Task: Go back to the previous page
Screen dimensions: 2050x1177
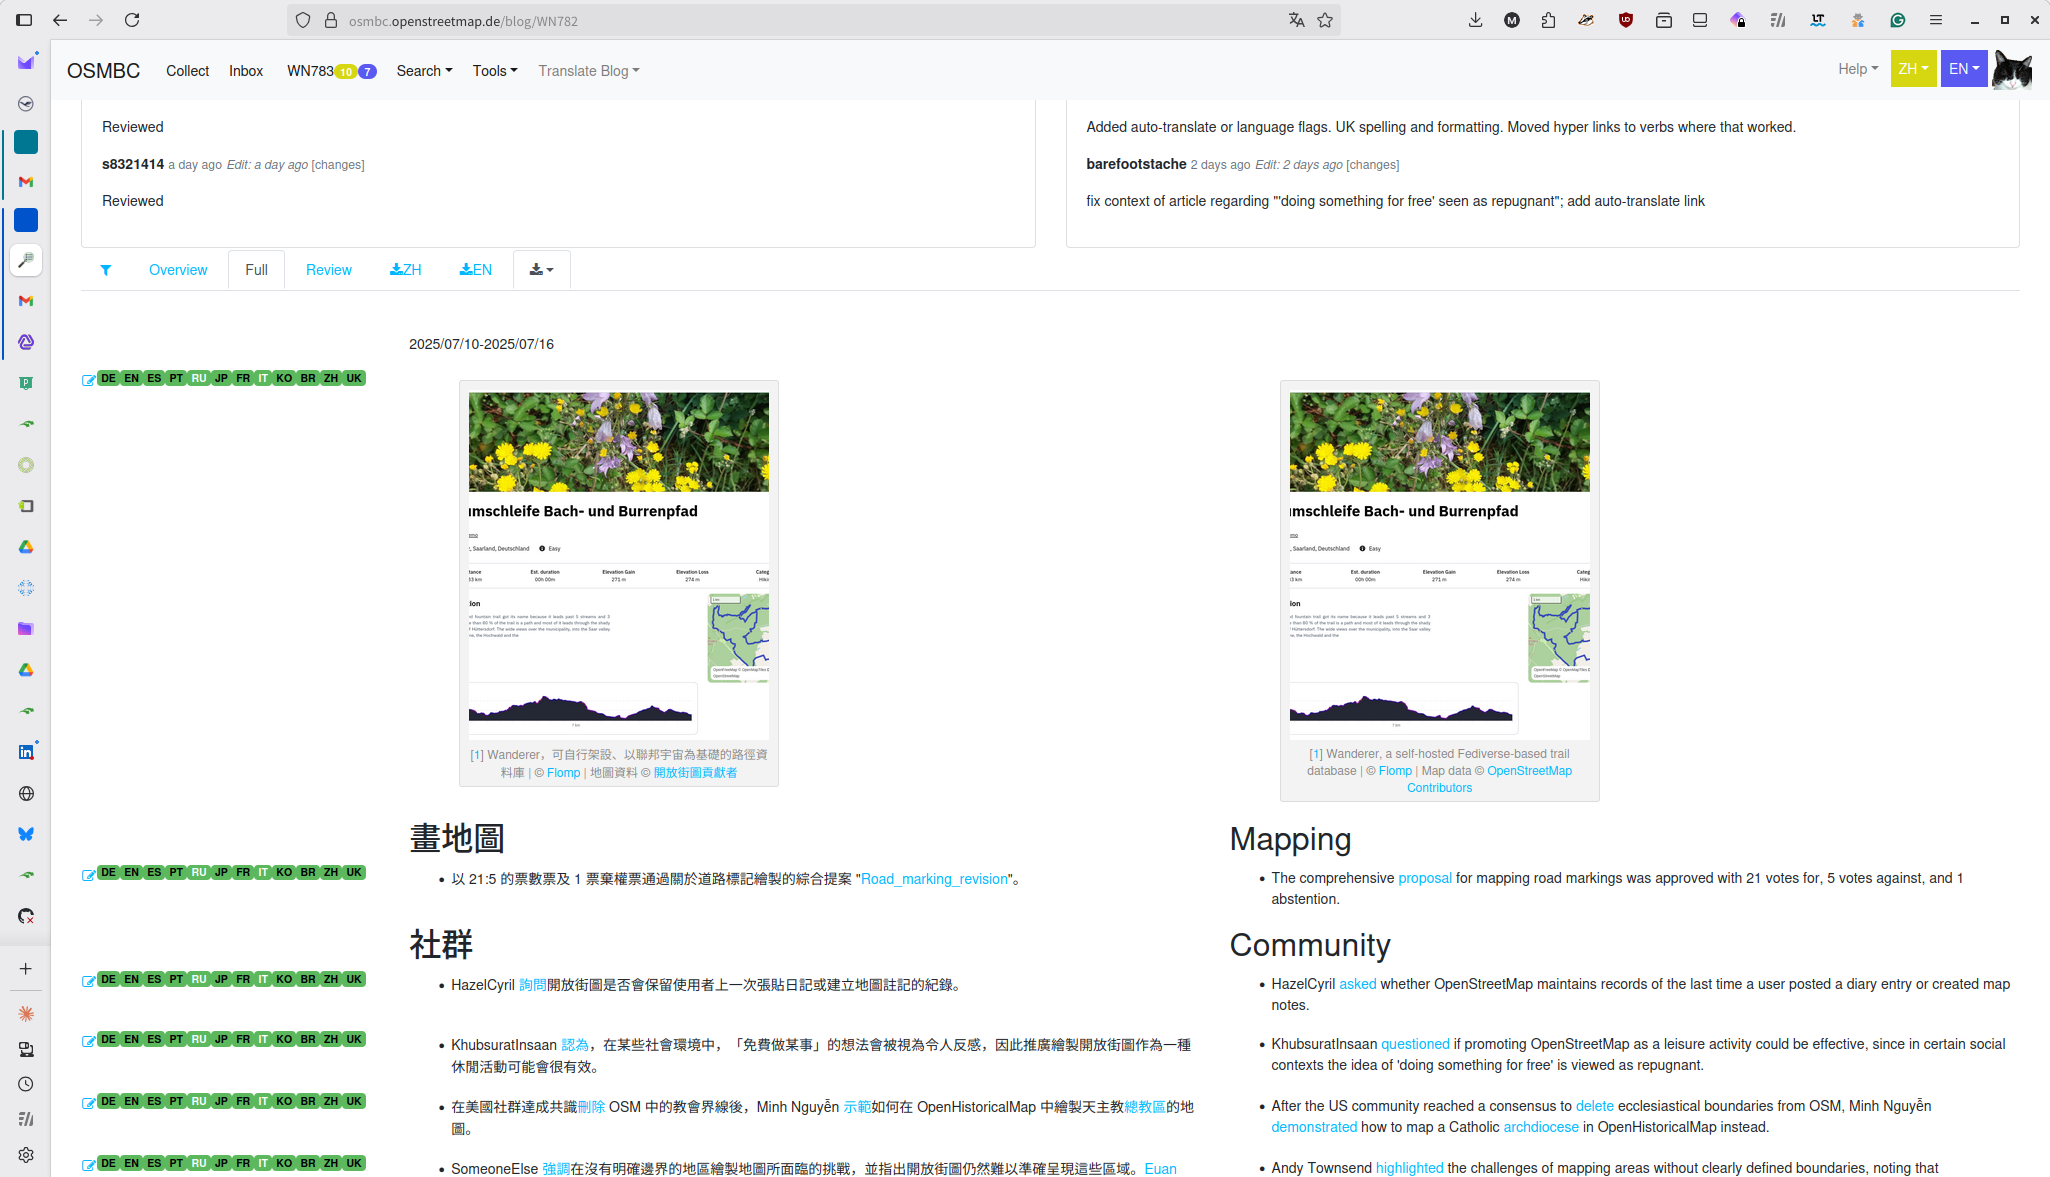Action: pyautogui.click(x=60, y=20)
